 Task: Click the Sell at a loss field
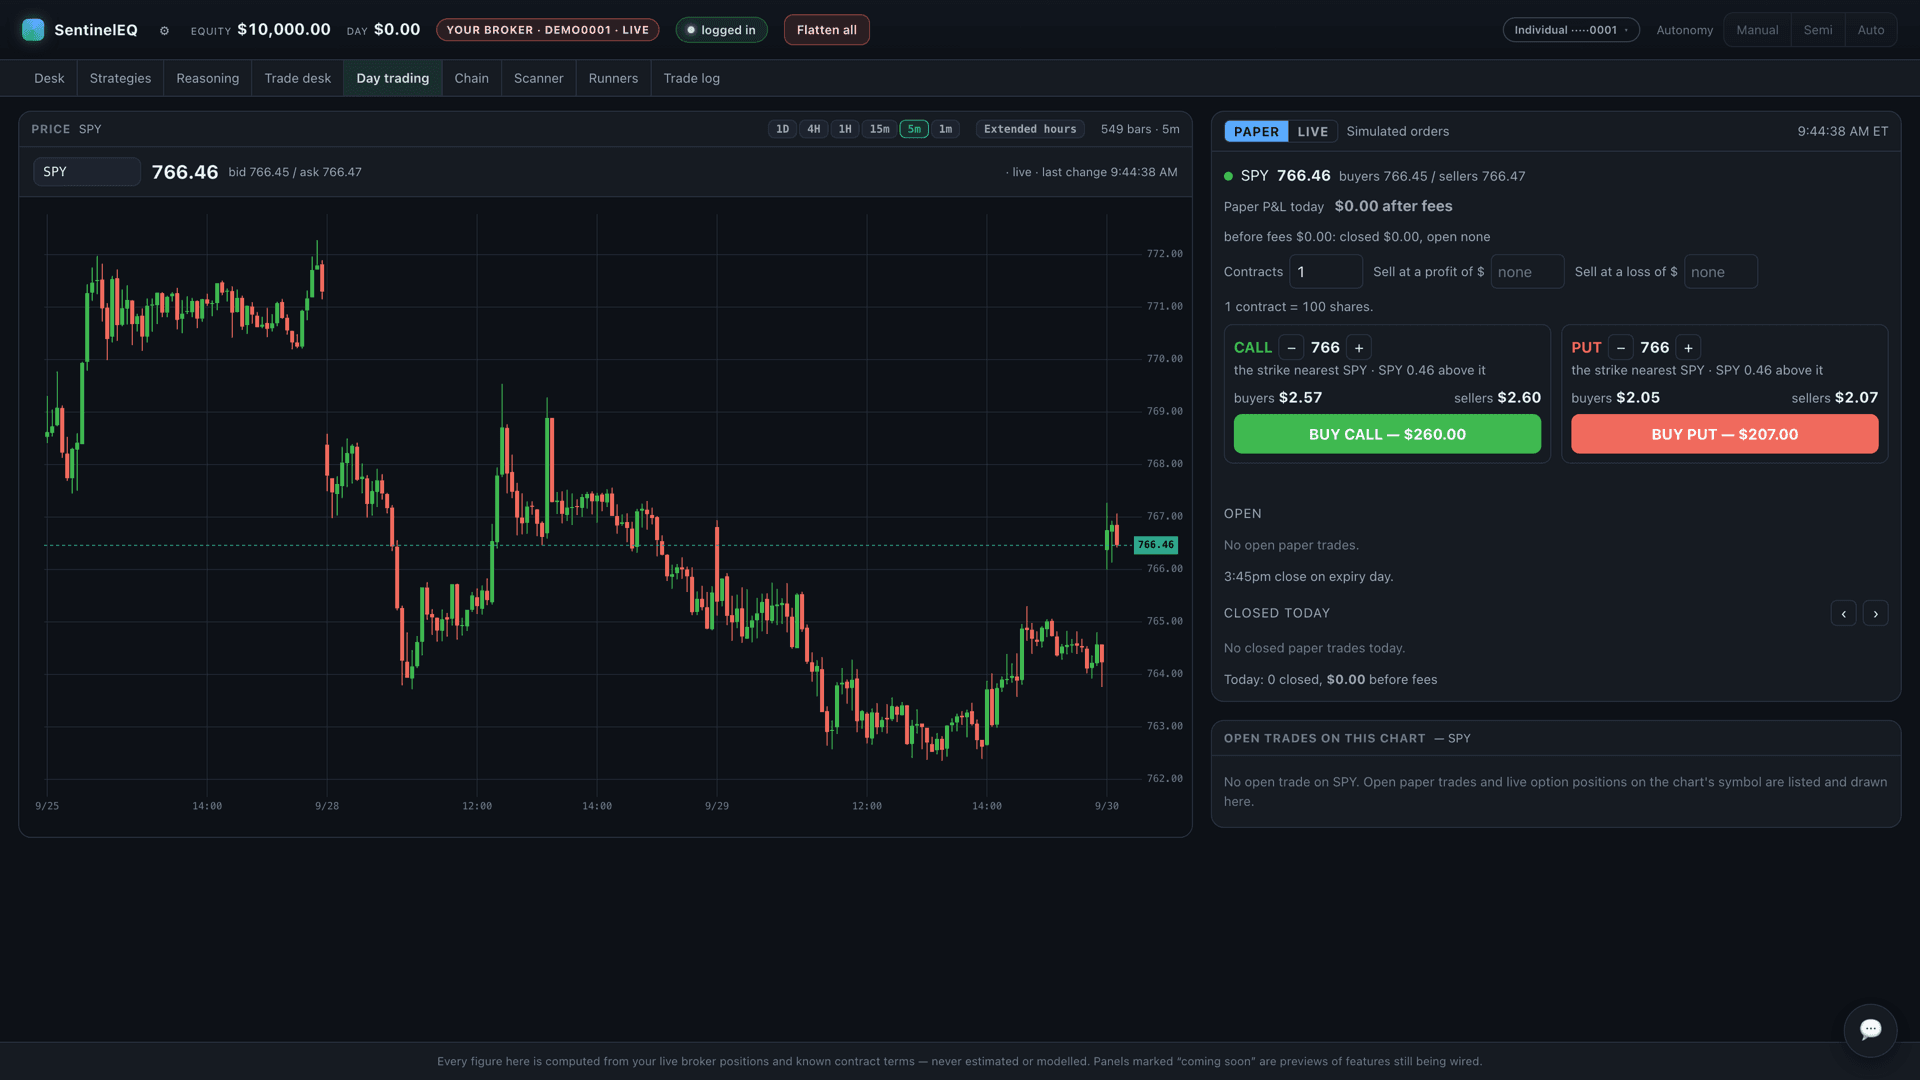[1720, 272]
